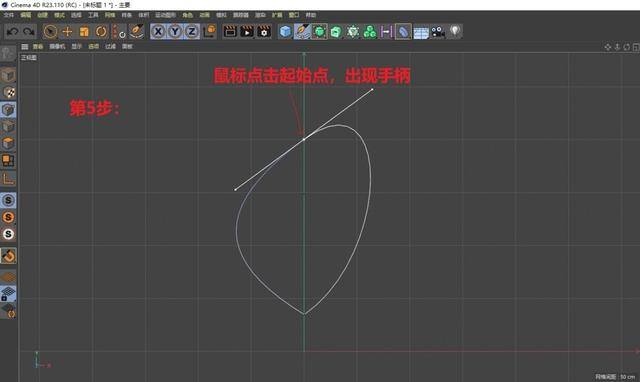Click Render View clapperboard icon
The image size is (640, 382).
(x=230, y=31)
